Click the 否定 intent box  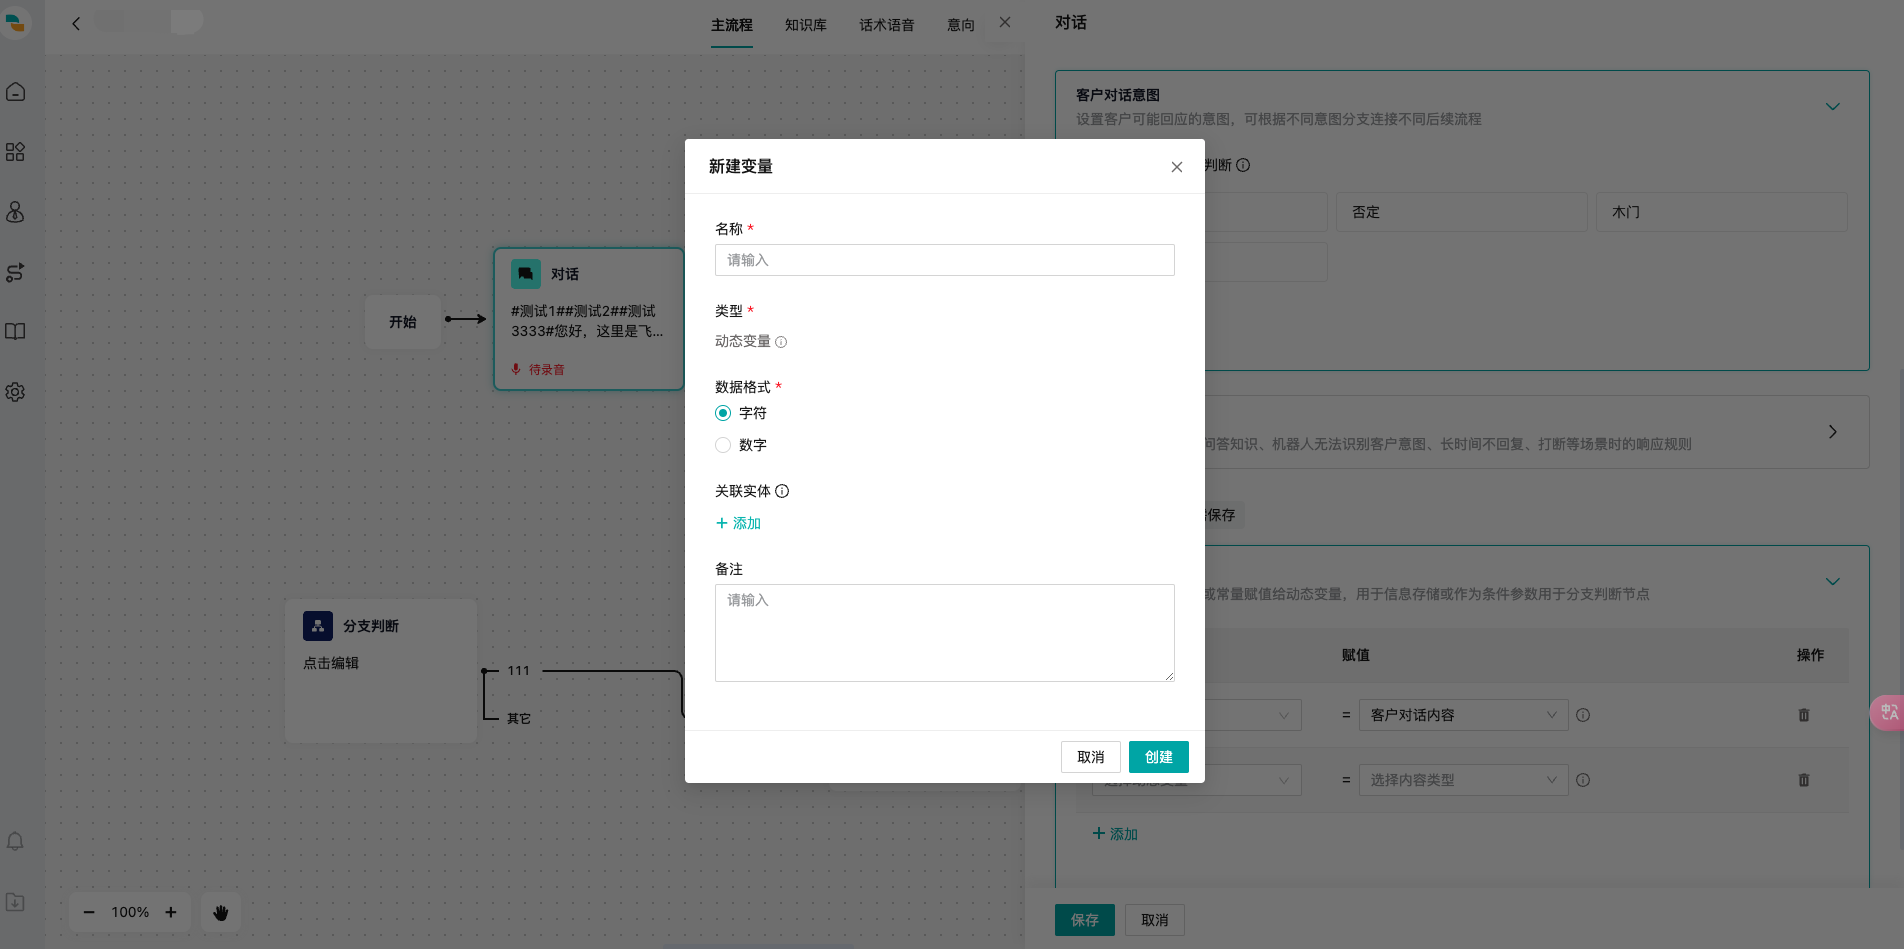pyautogui.click(x=1462, y=212)
